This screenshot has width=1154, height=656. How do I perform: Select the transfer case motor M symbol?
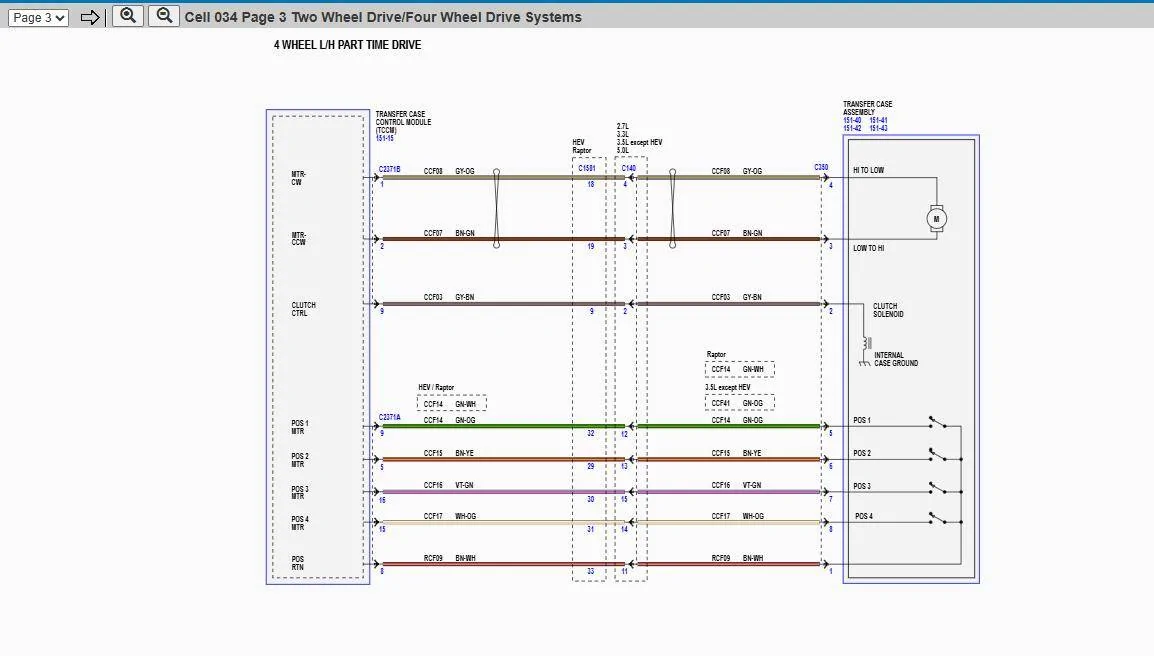click(x=936, y=219)
